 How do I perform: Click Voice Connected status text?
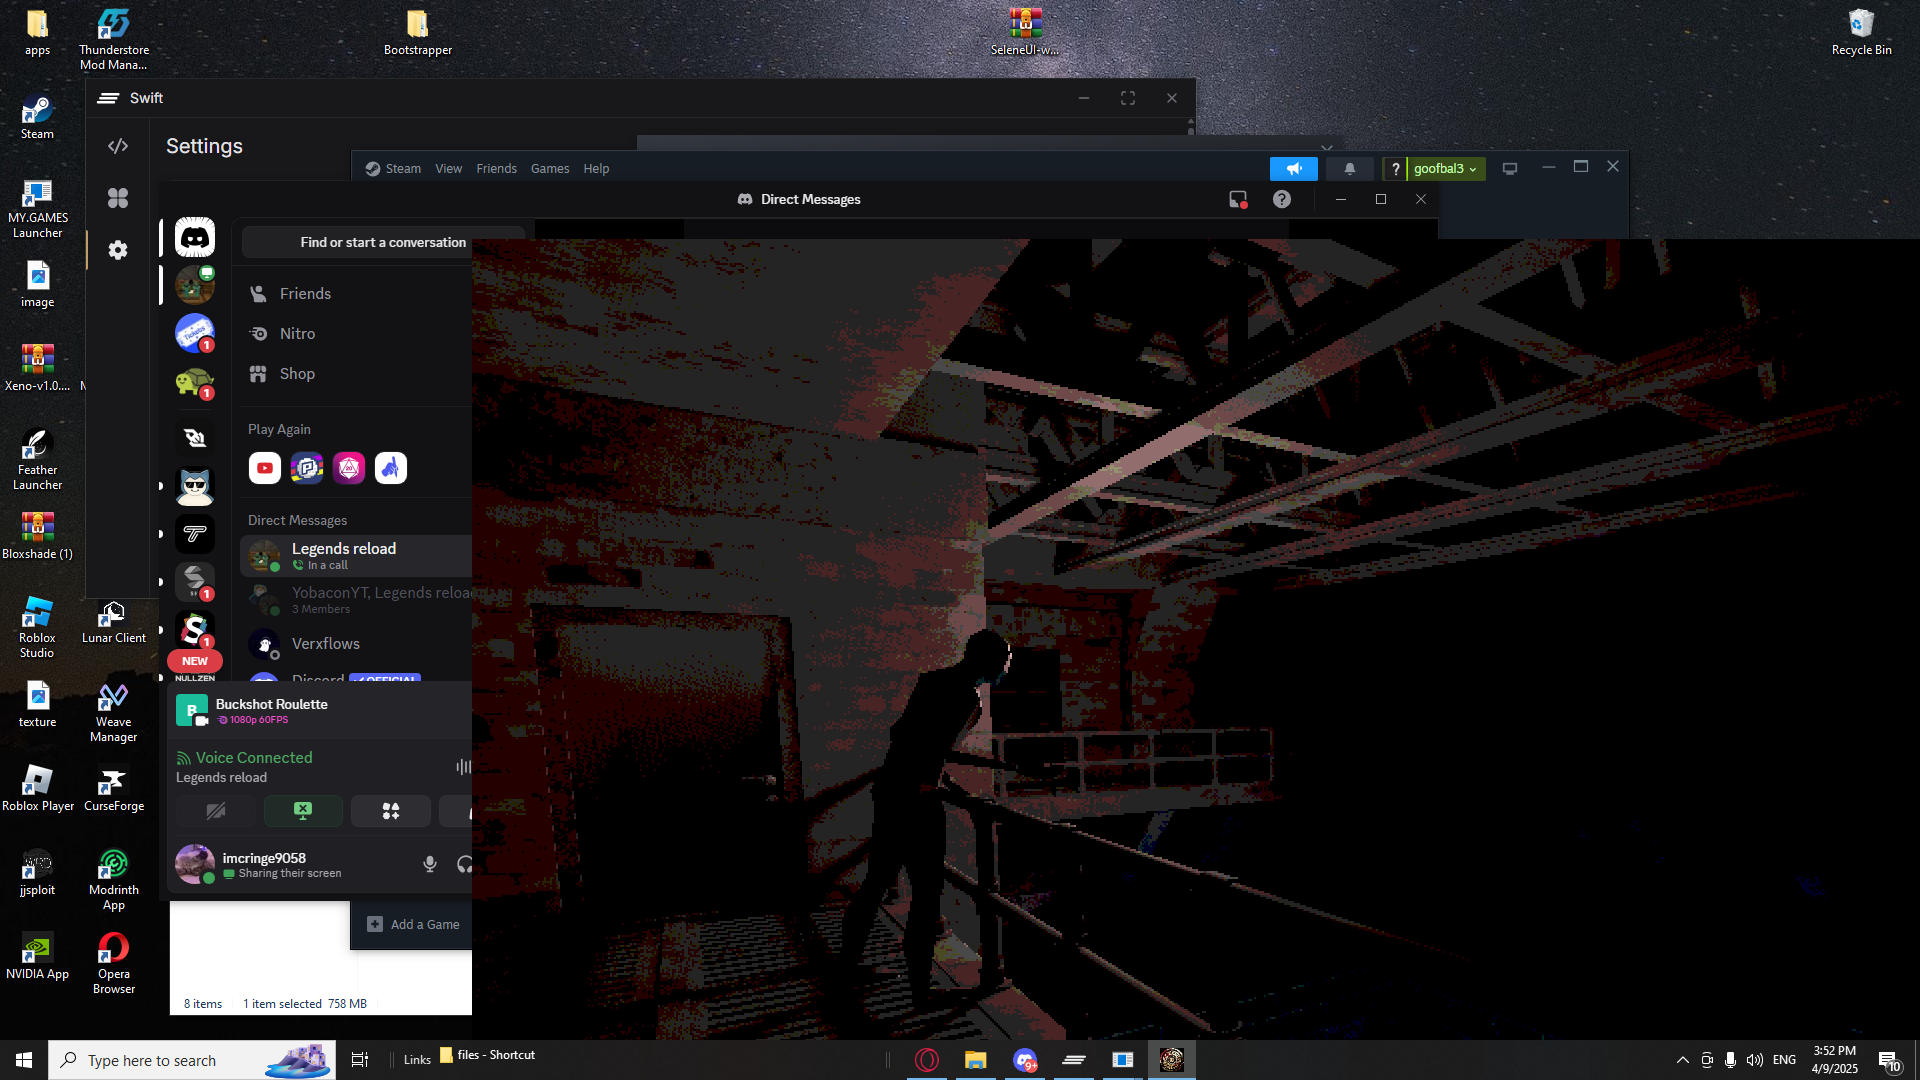click(254, 758)
